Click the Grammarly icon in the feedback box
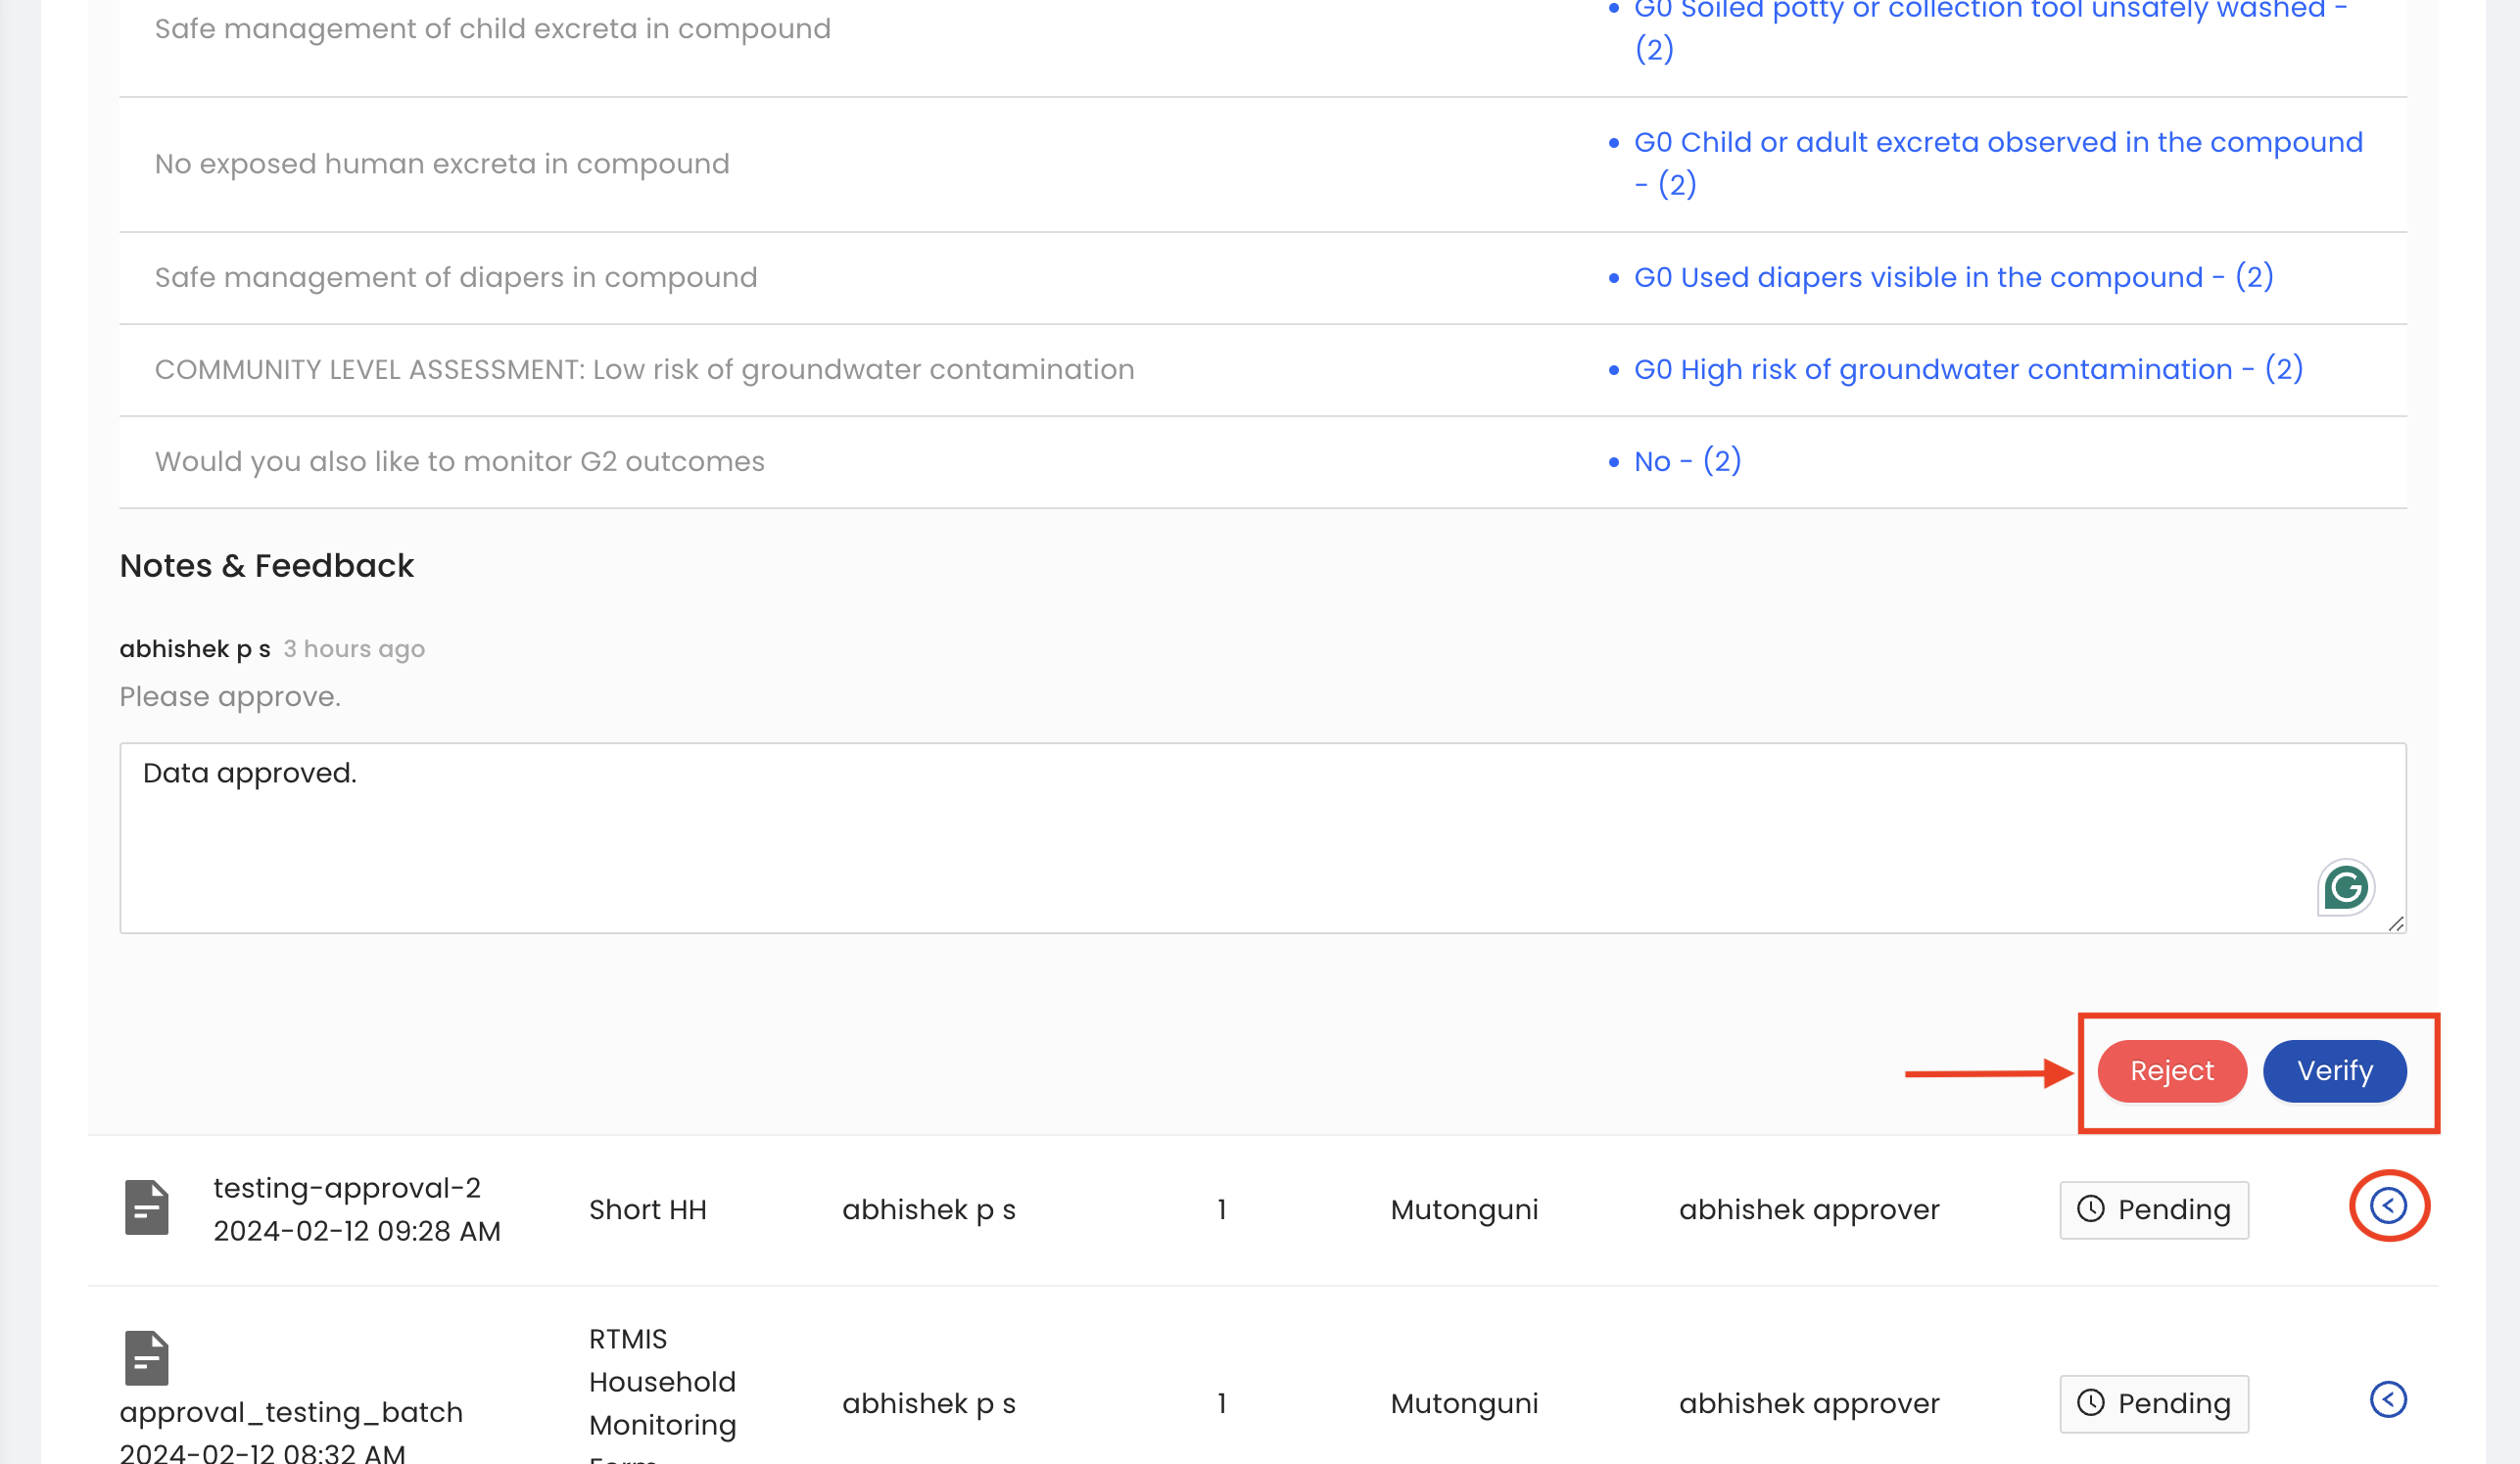The width and height of the screenshot is (2520, 1464). click(x=2345, y=887)
